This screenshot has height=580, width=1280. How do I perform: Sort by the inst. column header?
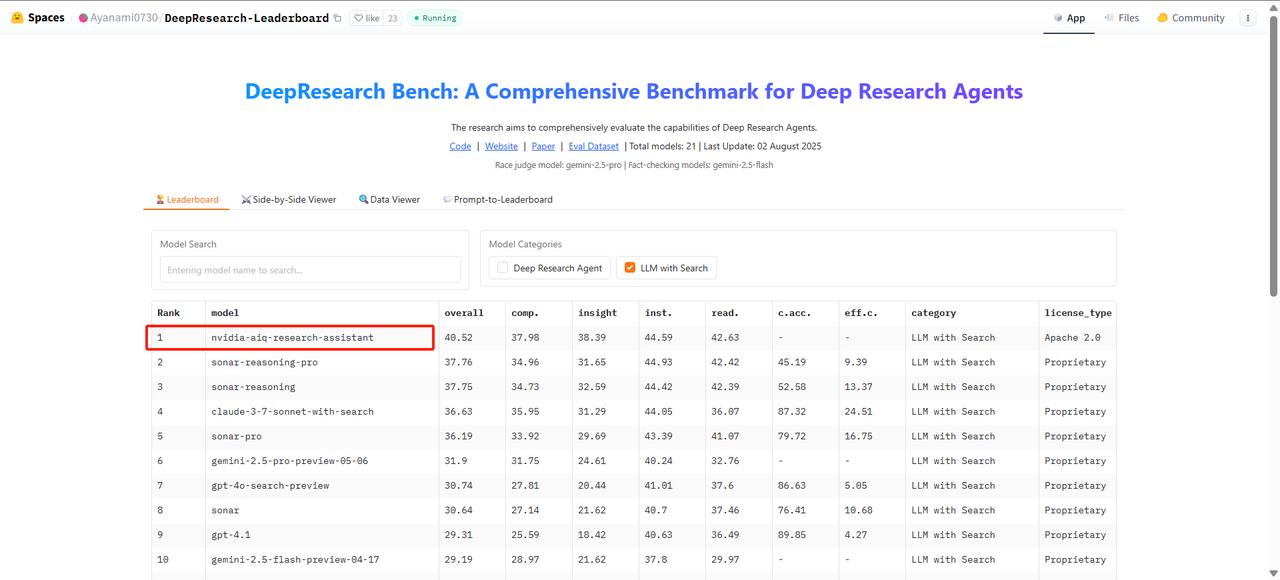tap(672, 313)
